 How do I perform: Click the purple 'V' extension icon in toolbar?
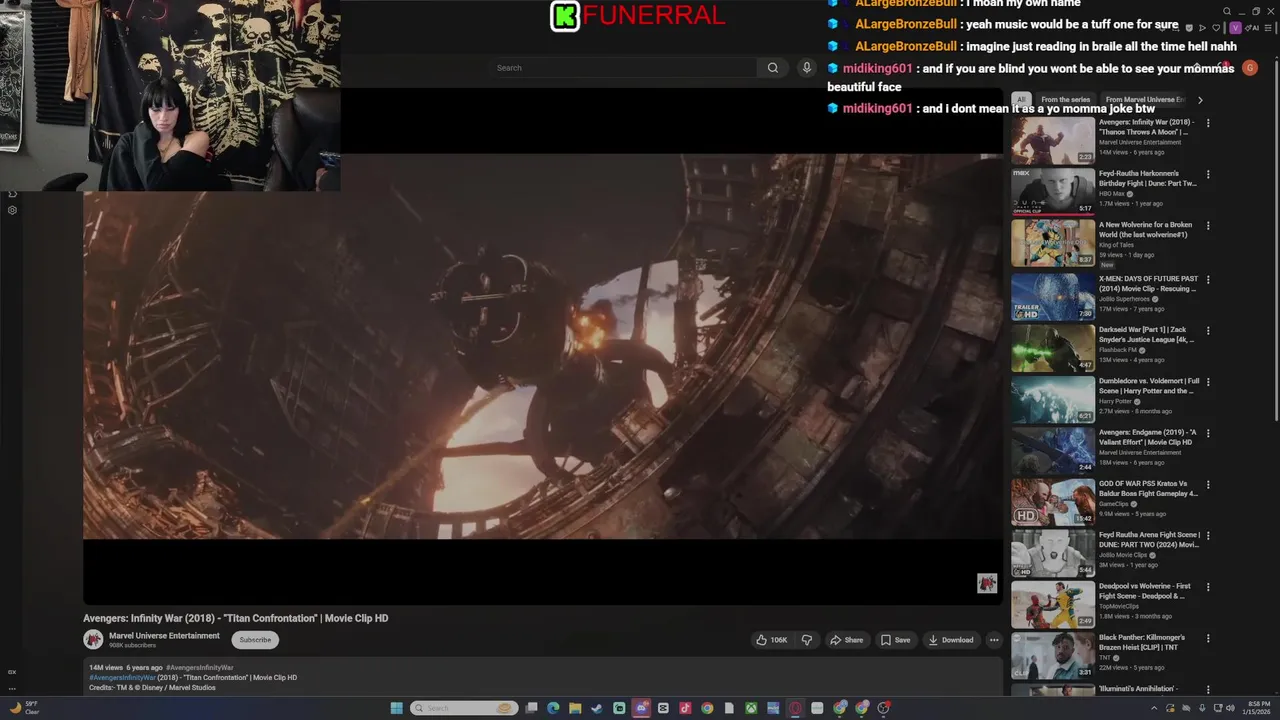[1235, 28]
